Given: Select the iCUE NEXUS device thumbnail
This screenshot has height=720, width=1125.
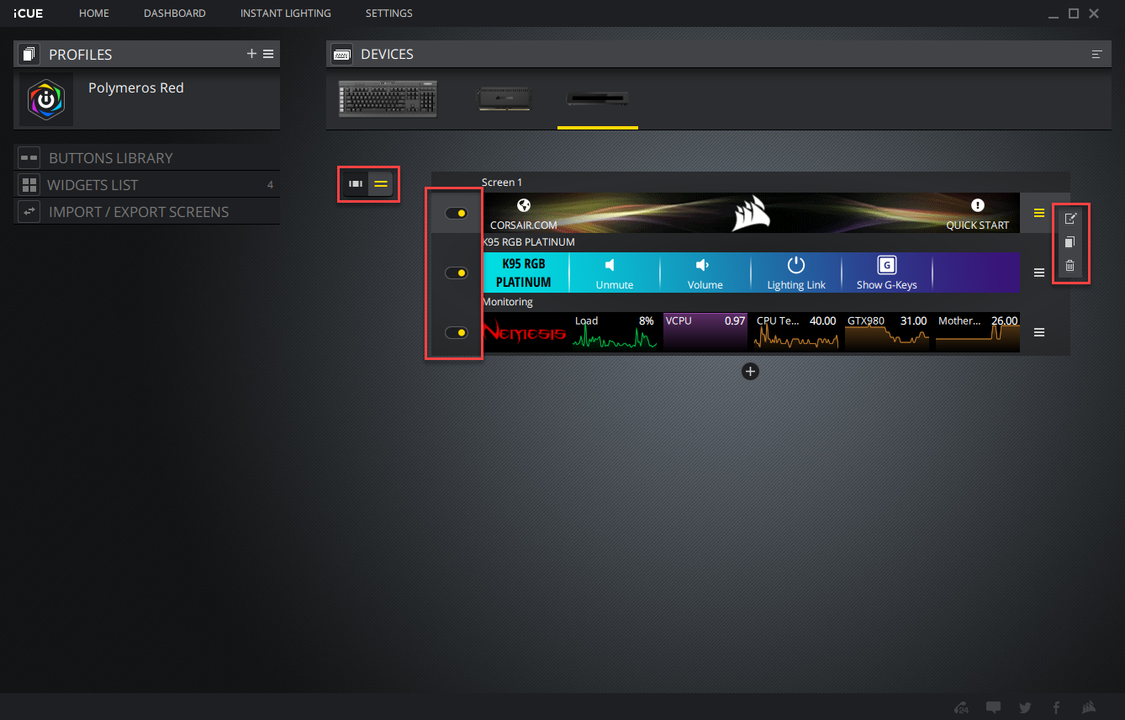Looking at the screenshot, I should tap(598, 99).
